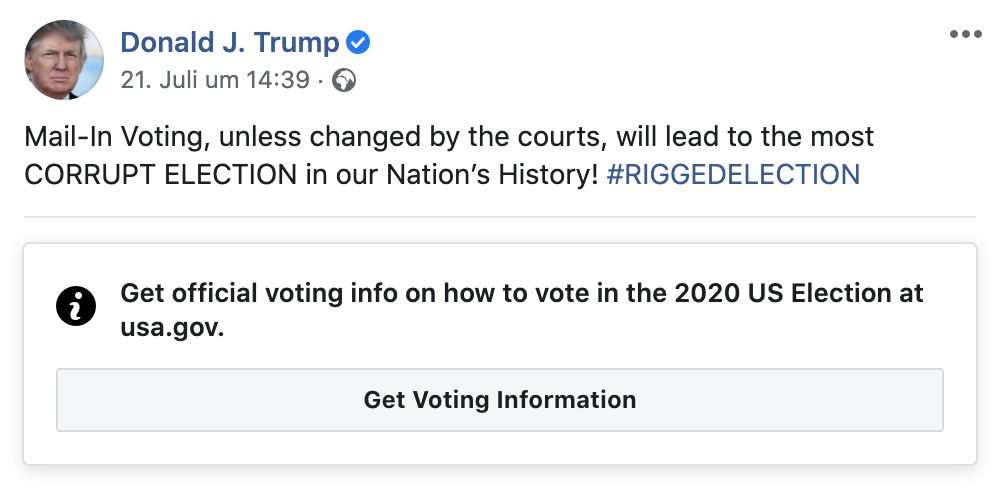Open the #RIGGEDELECTION hashtag

734,174
